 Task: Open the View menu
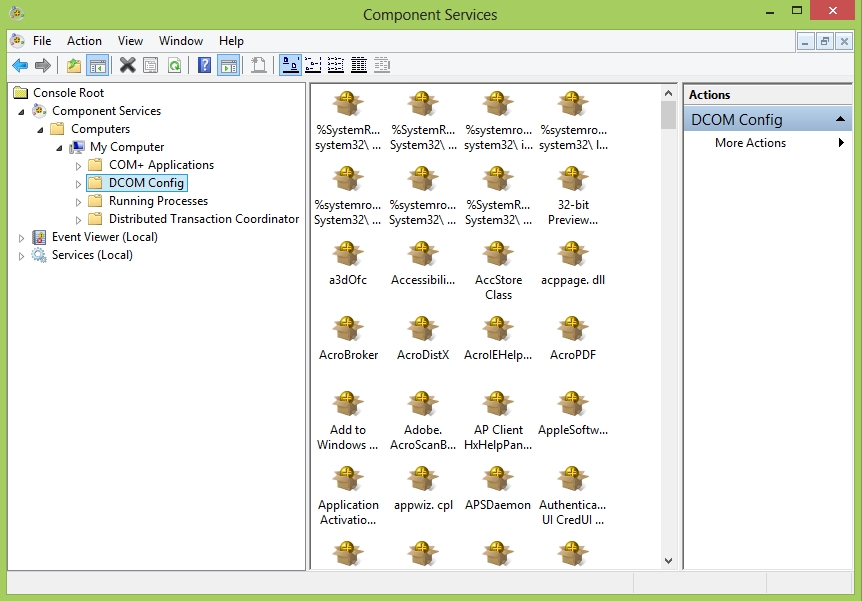click(130, 41)
